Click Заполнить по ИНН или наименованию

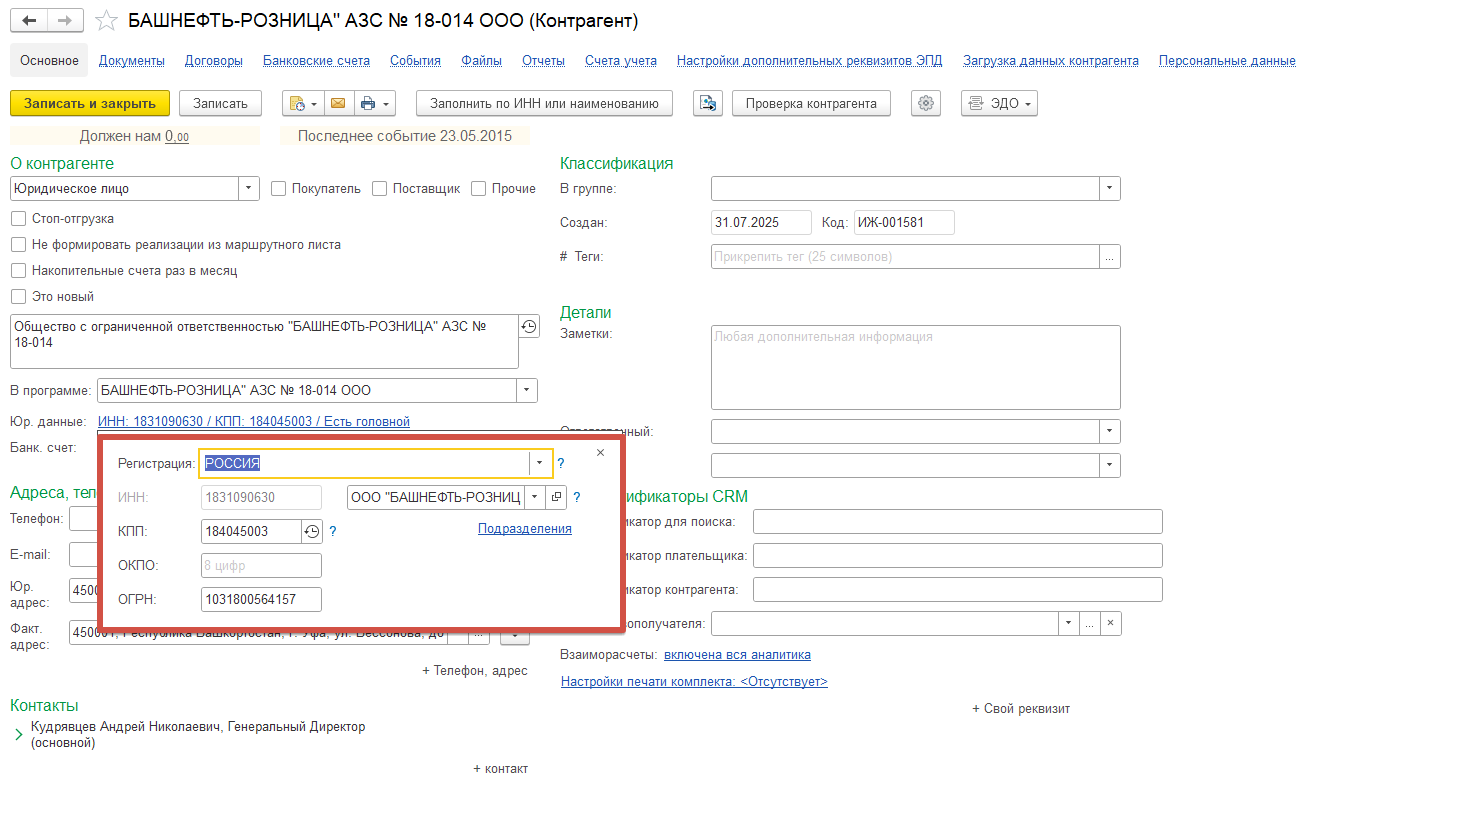[x=544, y=103]
